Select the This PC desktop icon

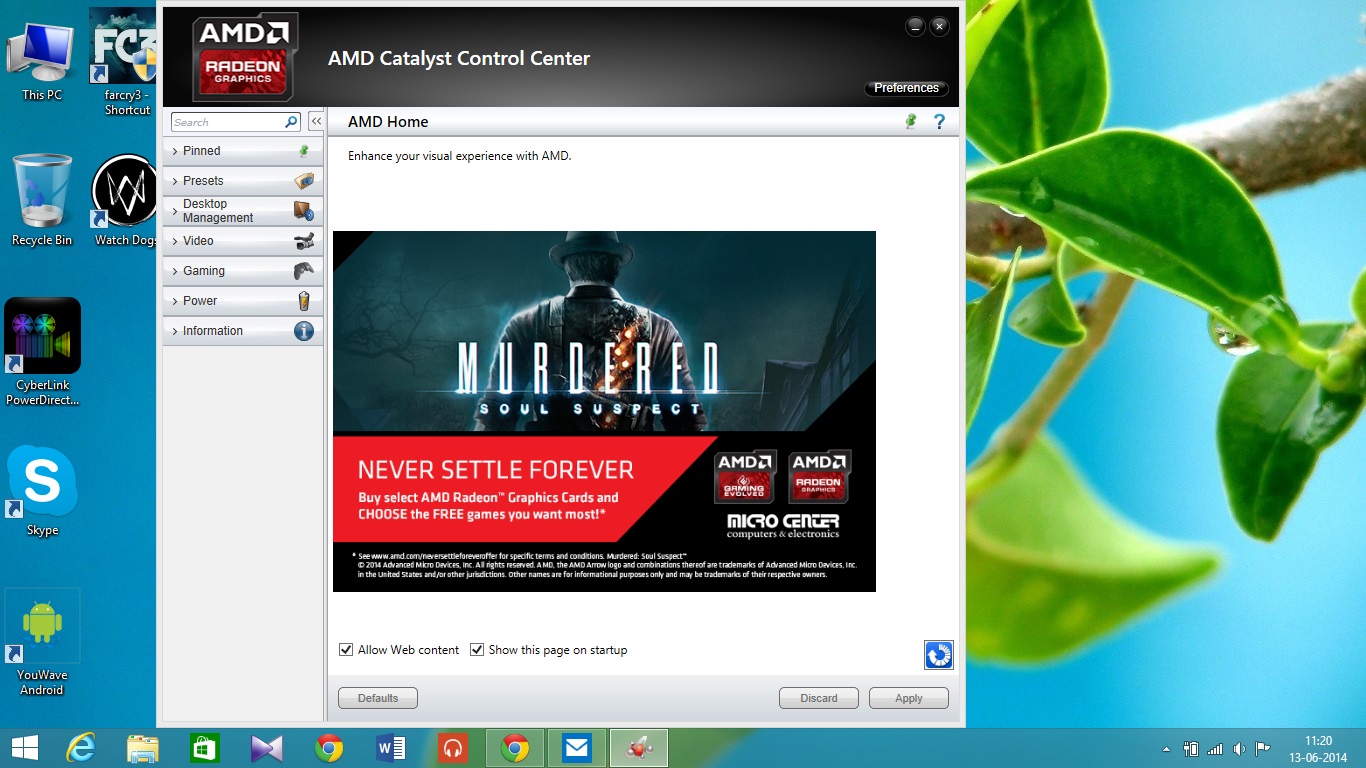(x=42, y=62)
